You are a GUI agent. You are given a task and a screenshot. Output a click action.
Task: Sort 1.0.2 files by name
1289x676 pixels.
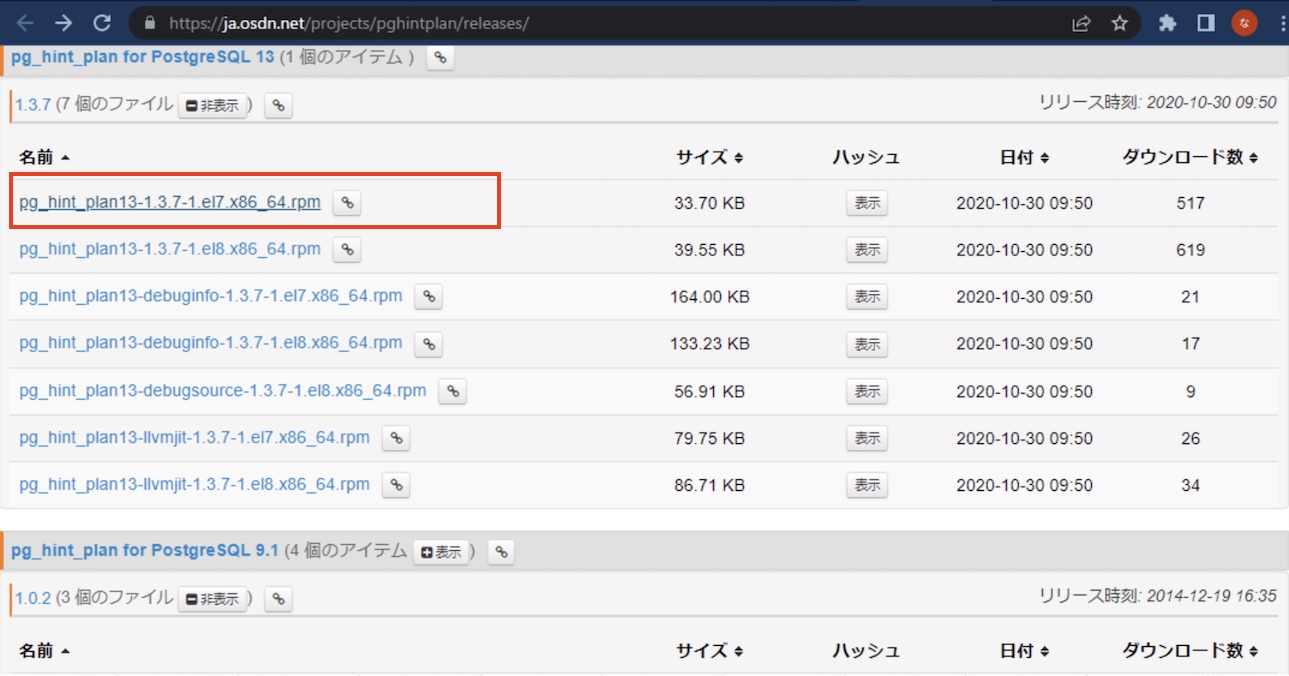click(x=44, y=651)
